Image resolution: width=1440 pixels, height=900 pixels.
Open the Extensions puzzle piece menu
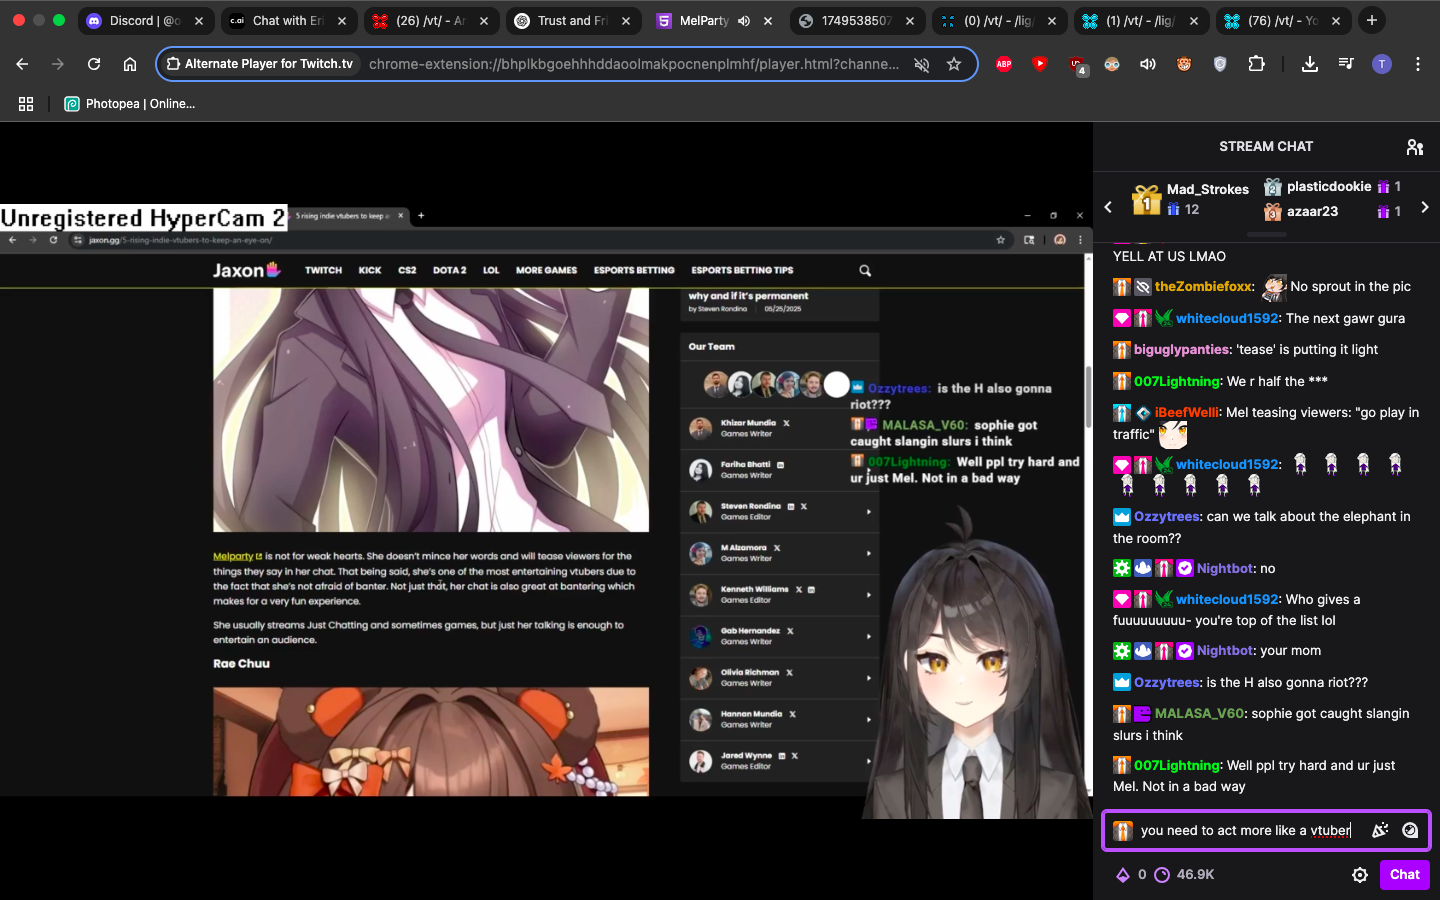click(x=1257, y=64)
